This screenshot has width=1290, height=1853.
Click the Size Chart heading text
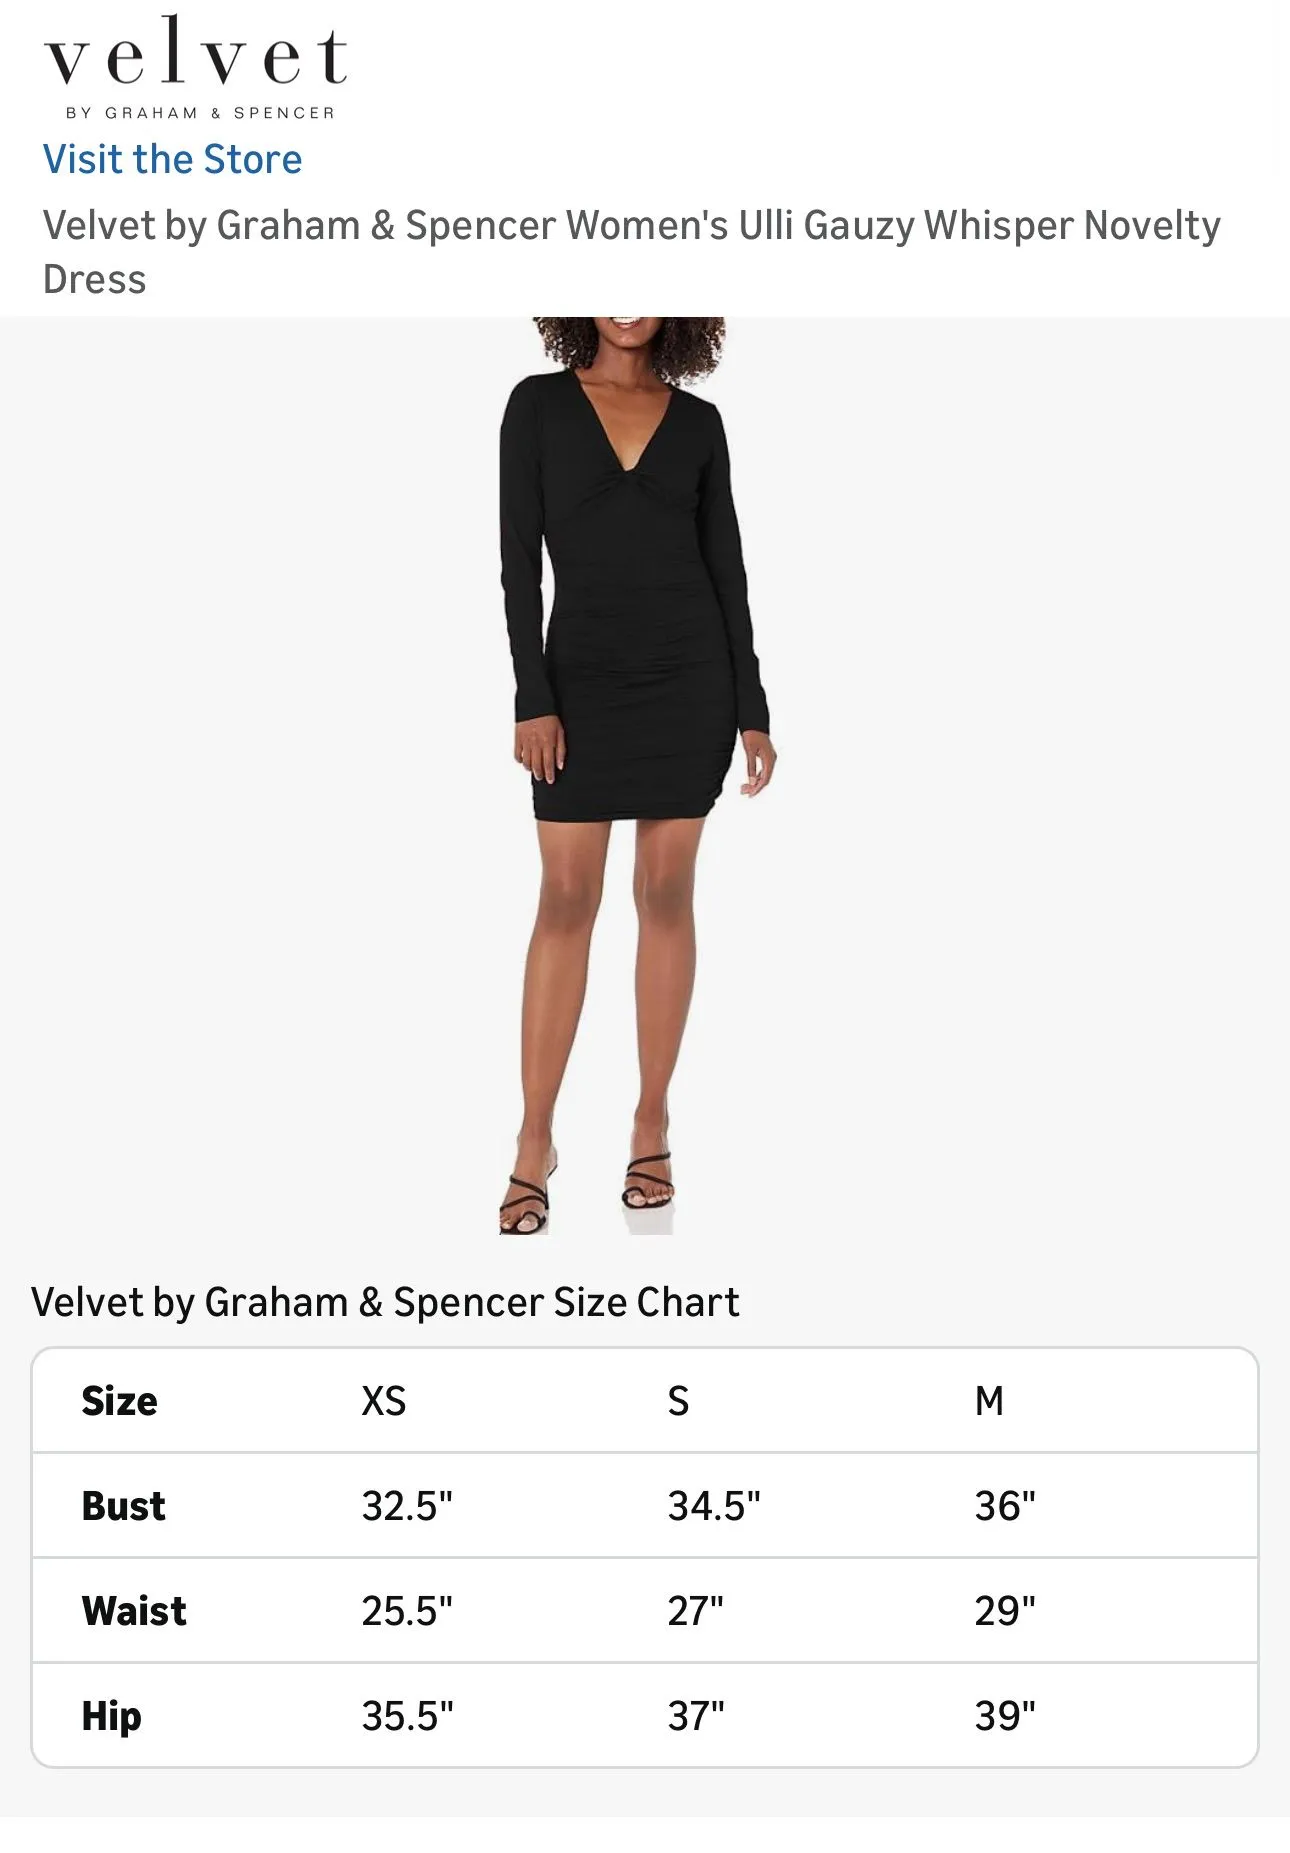pyautogui.click(x=385, y=1303)
